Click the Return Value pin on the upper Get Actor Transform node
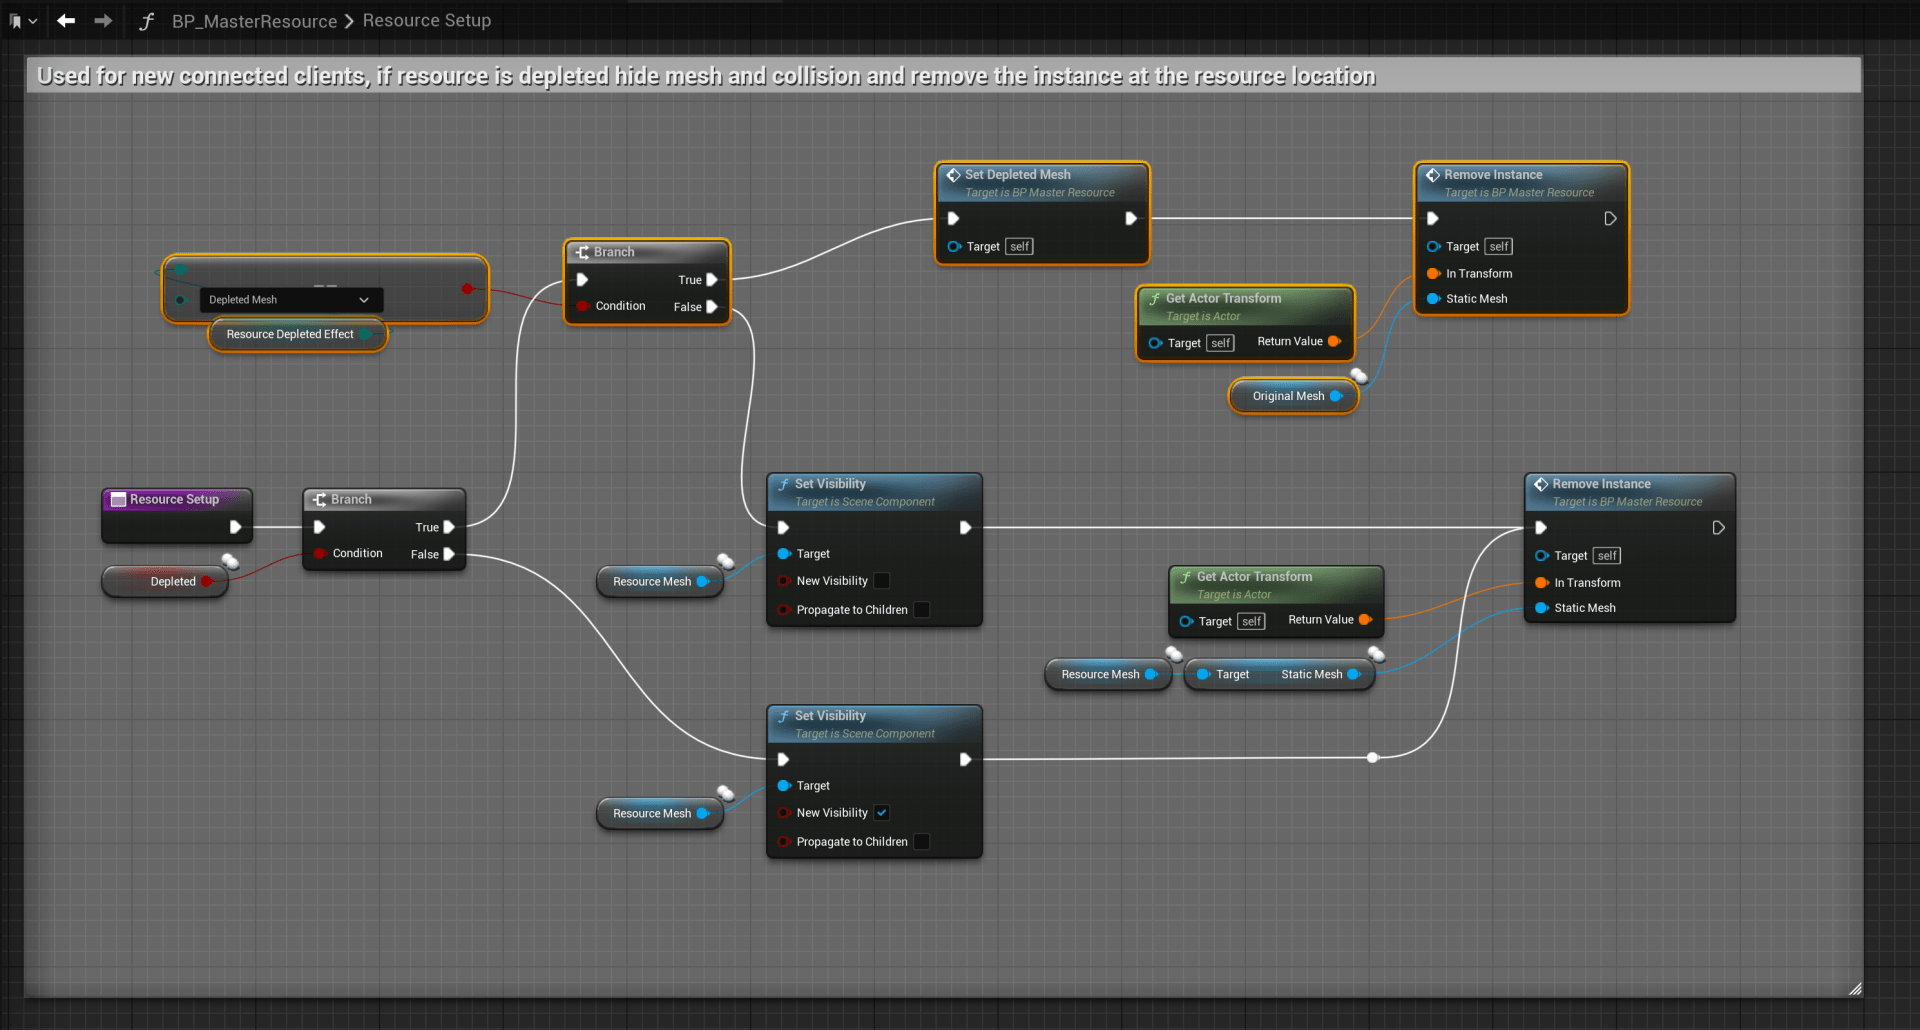Viewport: 1920px width, 1030px height. (1334, 342)
